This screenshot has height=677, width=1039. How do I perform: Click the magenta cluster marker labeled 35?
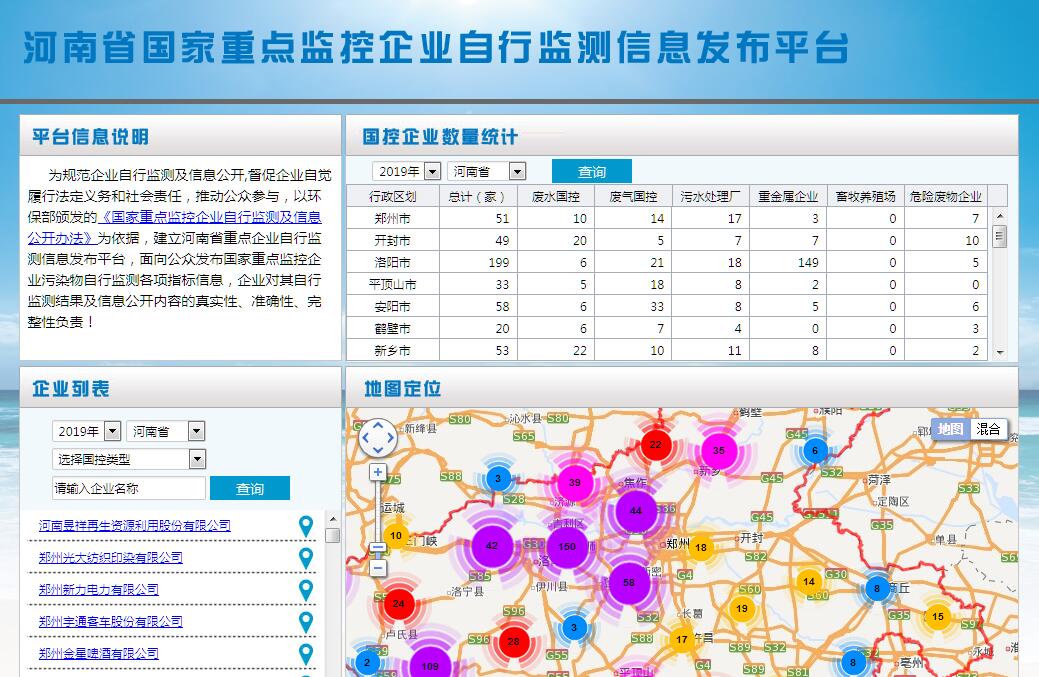click(718, 450)
